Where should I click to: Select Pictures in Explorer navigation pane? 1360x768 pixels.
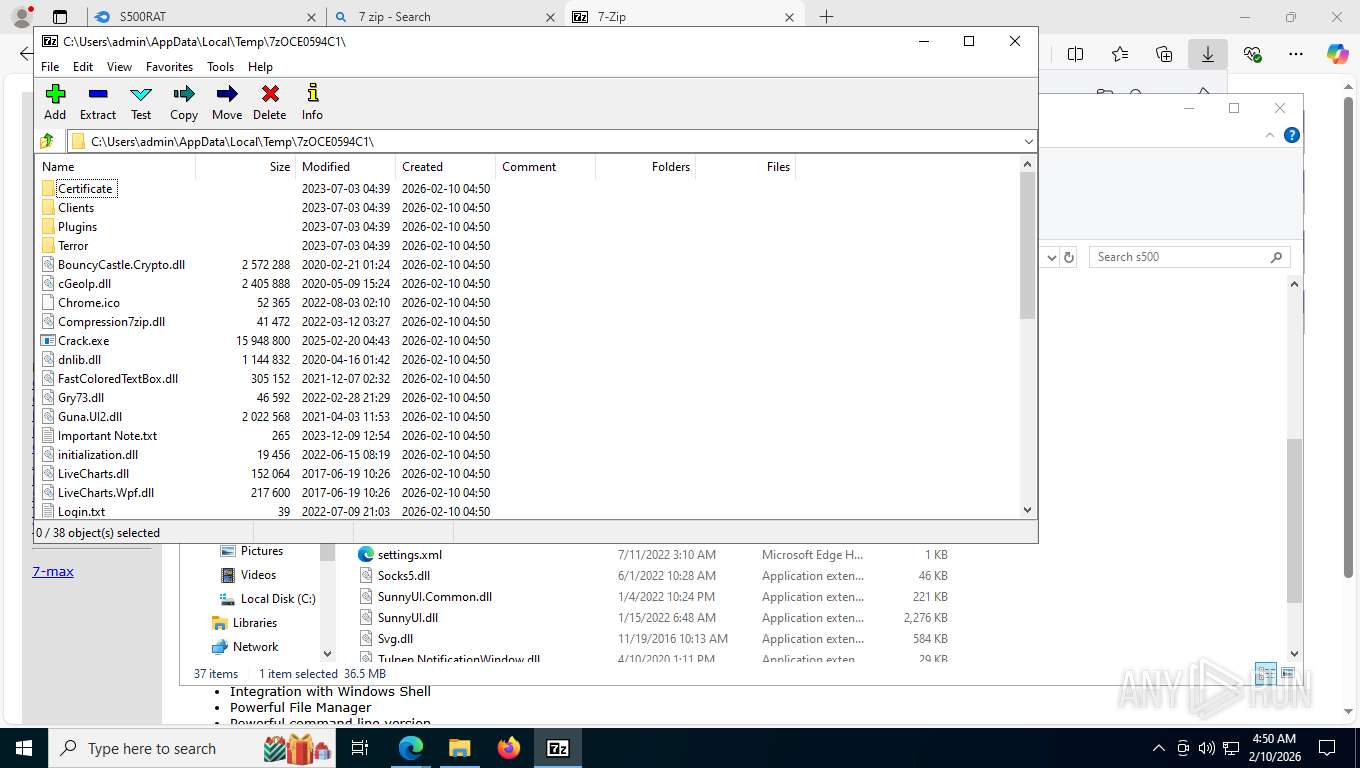[251, 551]
